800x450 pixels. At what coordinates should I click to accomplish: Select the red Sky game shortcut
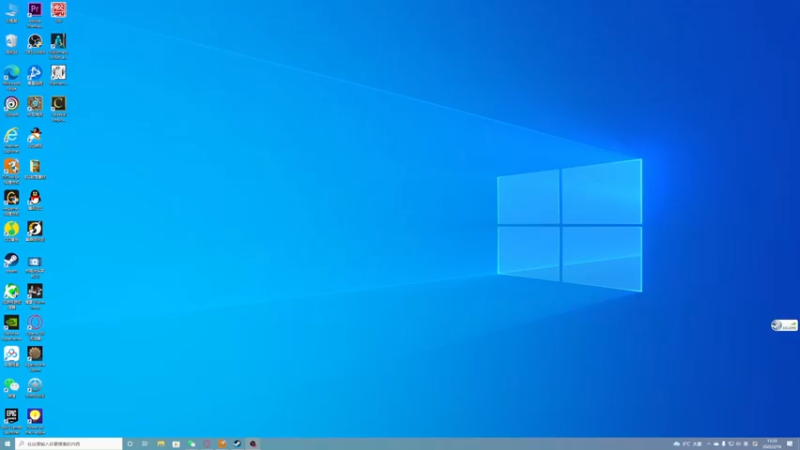[x=58, y=12]
